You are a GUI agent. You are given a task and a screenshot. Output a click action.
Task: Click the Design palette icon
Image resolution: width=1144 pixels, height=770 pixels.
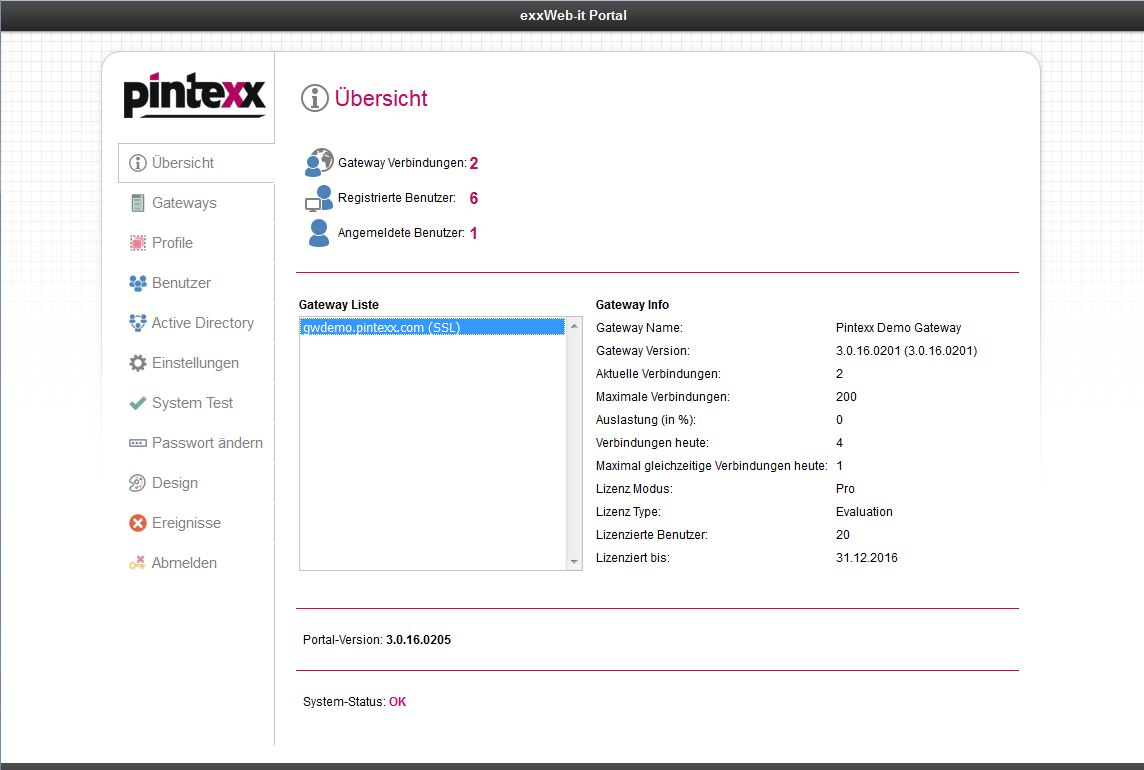138,483
